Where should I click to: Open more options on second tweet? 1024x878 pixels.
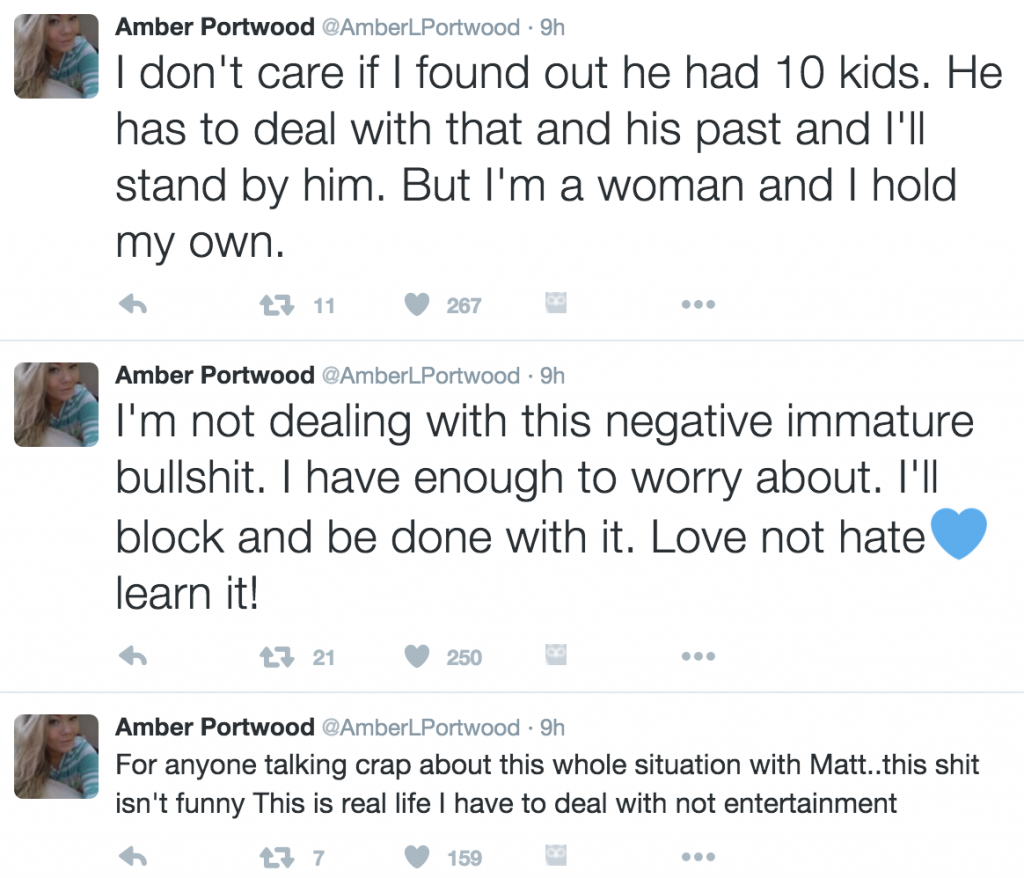[x=696, y=657]
